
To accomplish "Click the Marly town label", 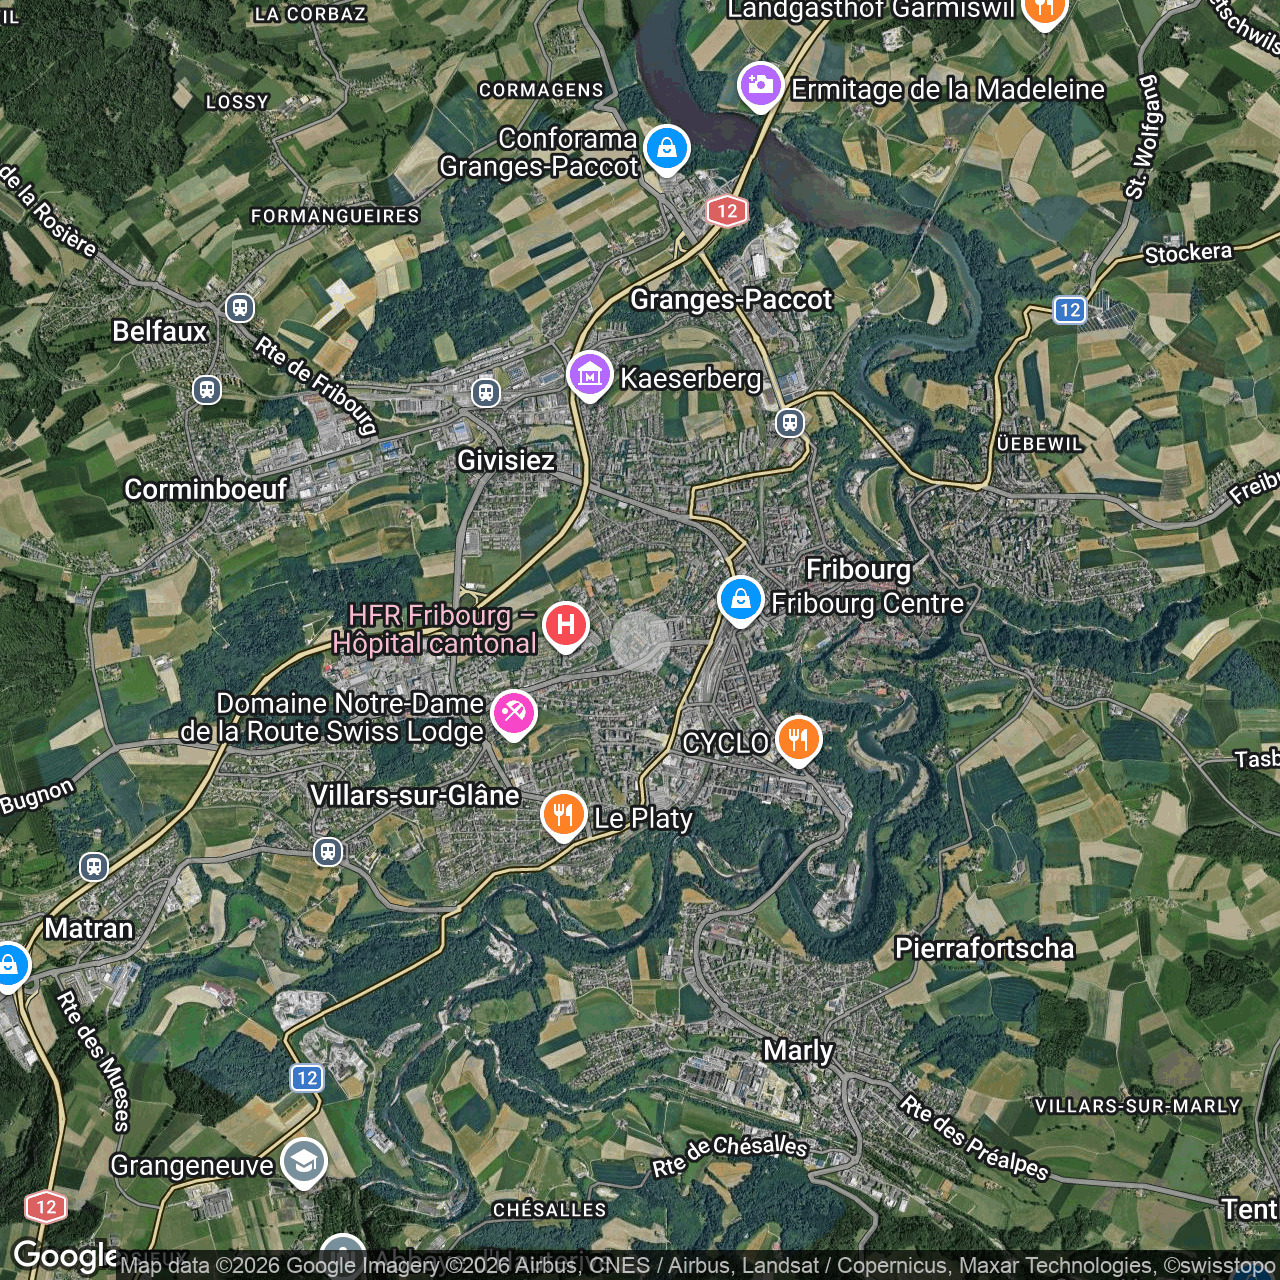I will [x=798, y=1051].
